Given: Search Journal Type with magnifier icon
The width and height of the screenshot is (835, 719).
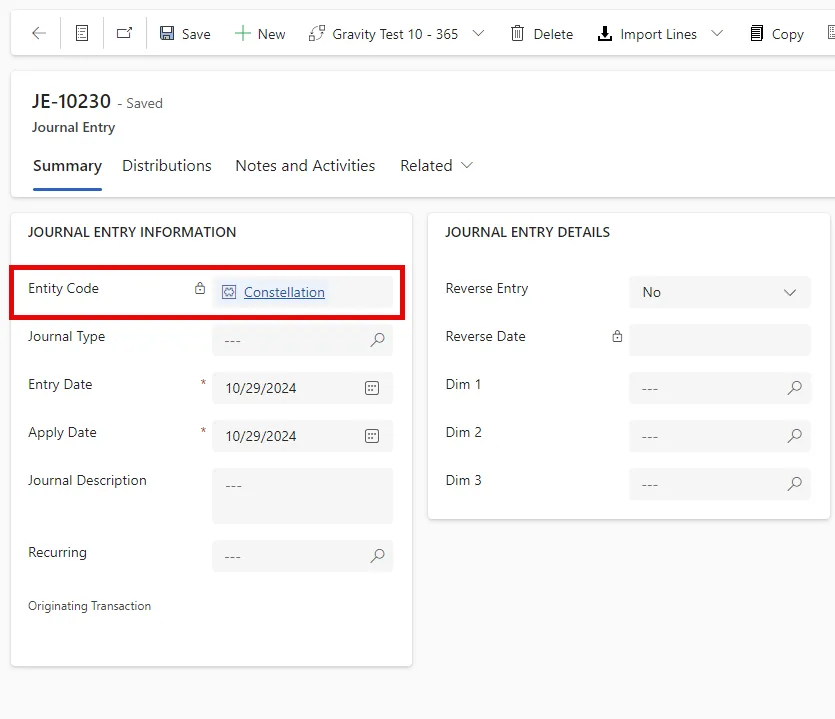Looking at the screenshot, I should coord(377,340).
